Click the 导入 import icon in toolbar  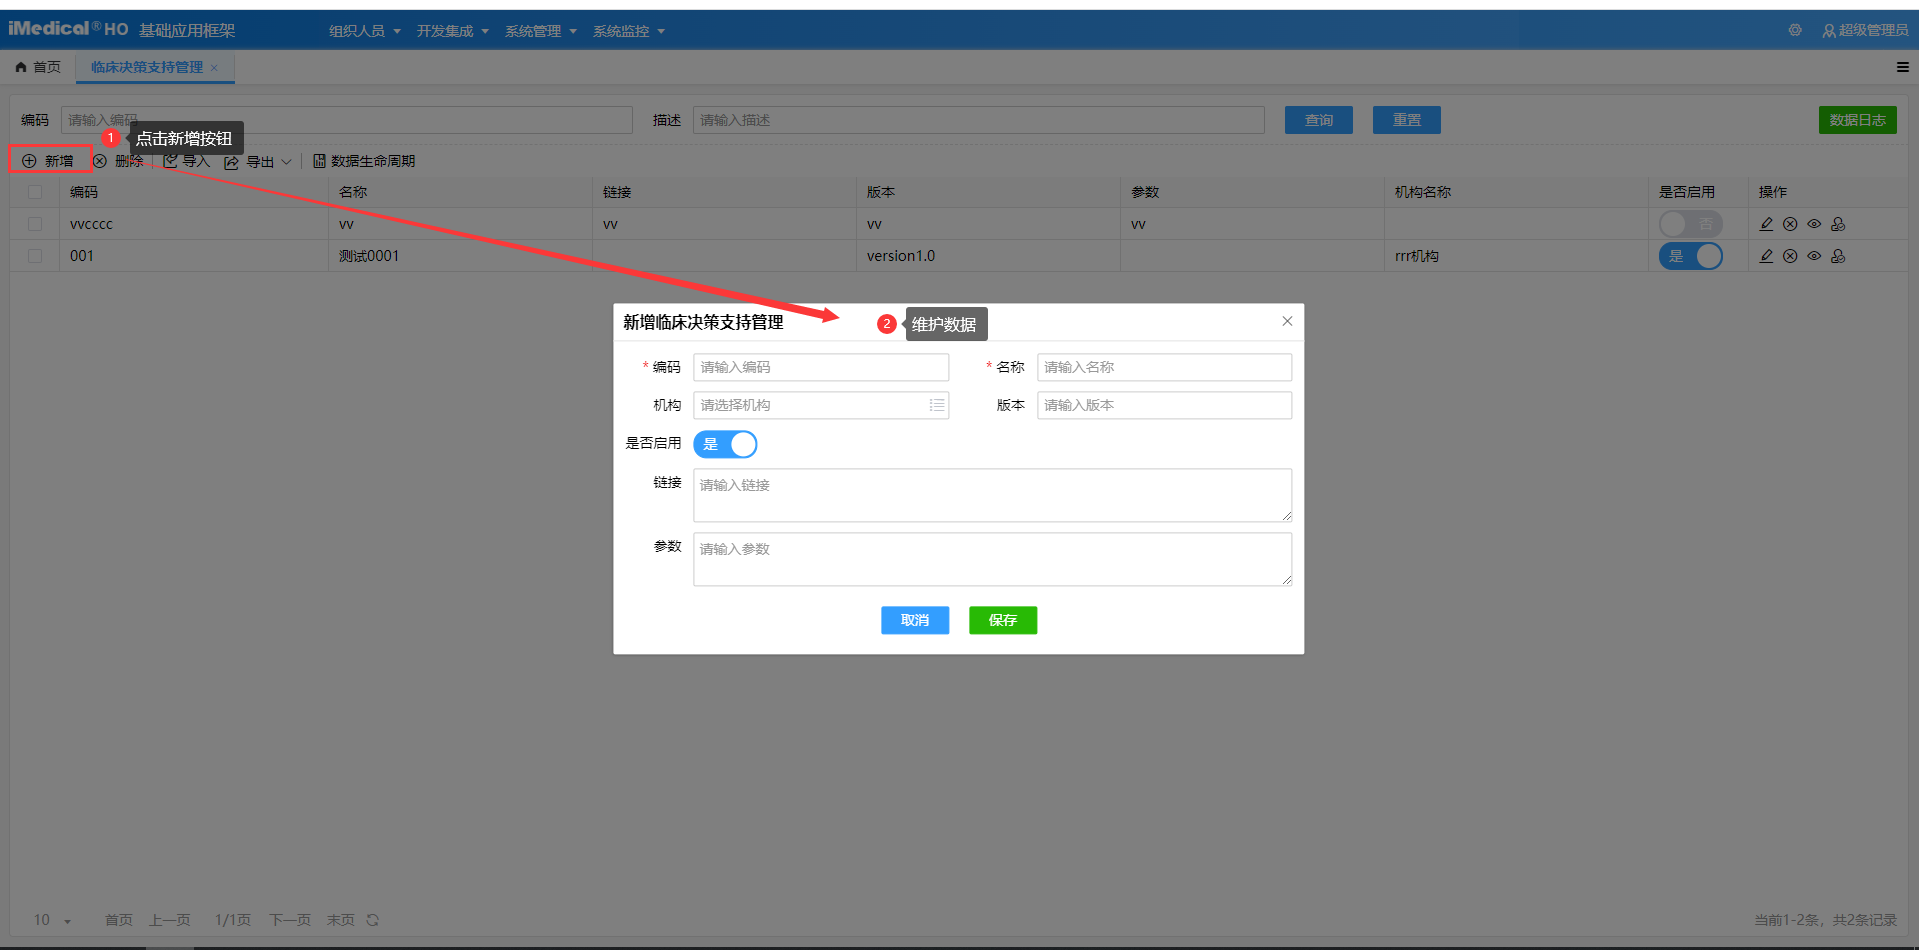(x=171, y=161)
